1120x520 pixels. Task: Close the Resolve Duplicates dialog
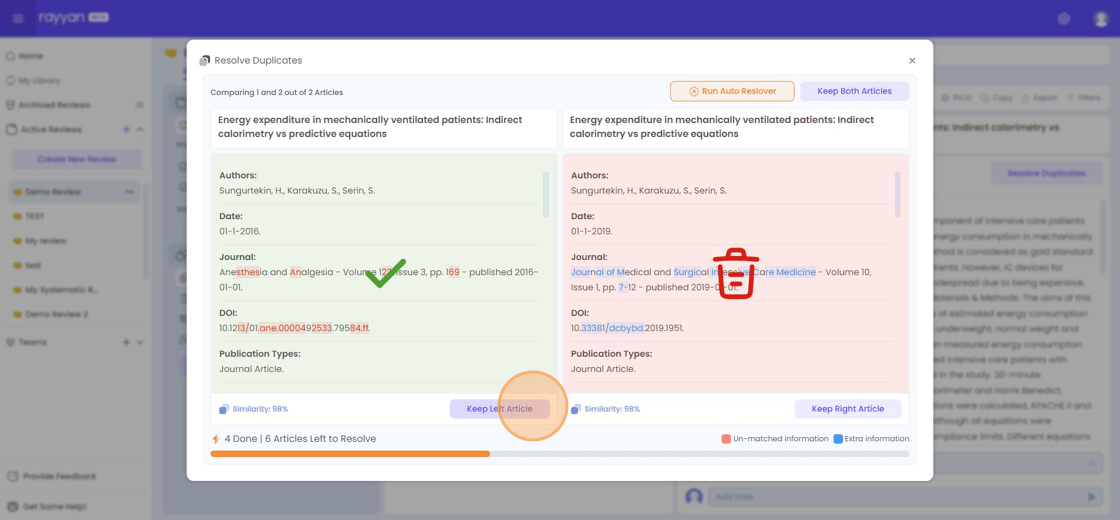912,61
